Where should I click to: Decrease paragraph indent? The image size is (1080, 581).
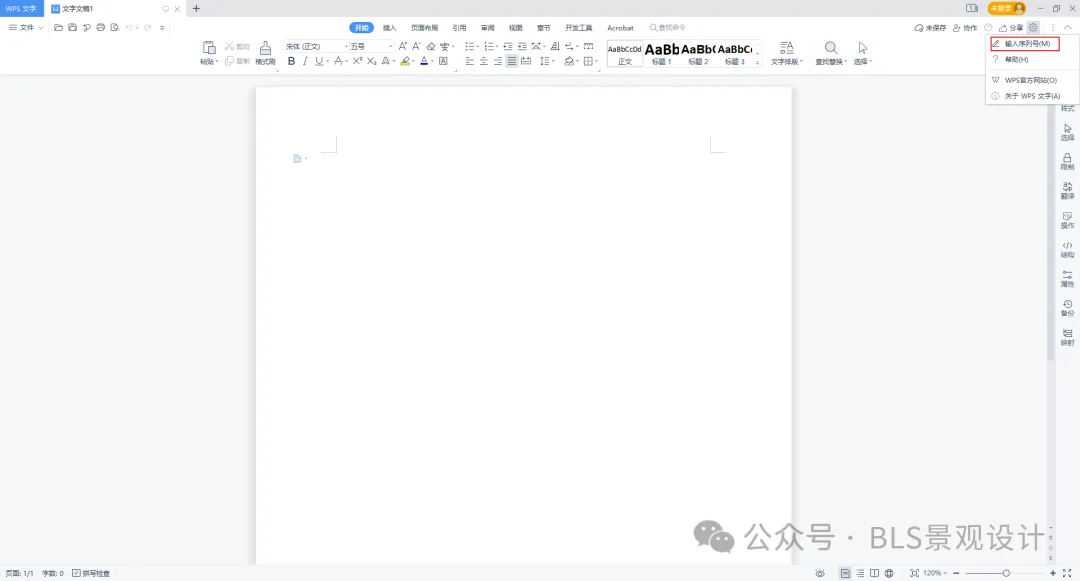[x=508, y=46]
